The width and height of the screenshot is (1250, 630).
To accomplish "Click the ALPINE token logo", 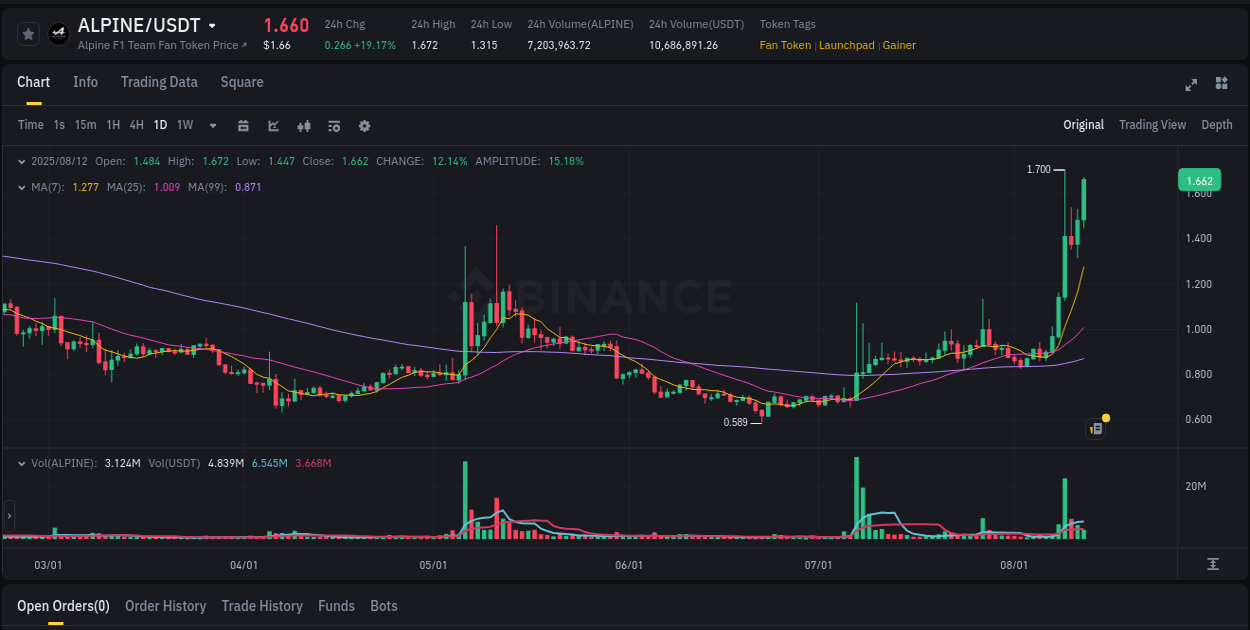I will 58,33.
